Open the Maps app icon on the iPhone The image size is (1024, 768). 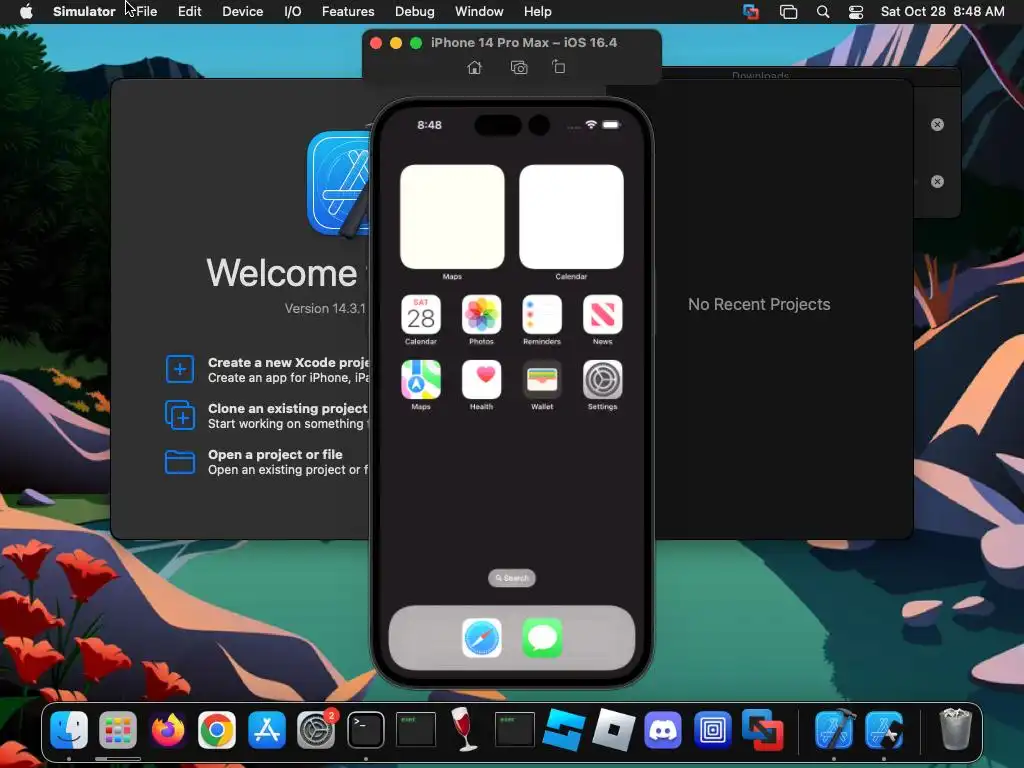pyautogui.click(x=421, y=379)
